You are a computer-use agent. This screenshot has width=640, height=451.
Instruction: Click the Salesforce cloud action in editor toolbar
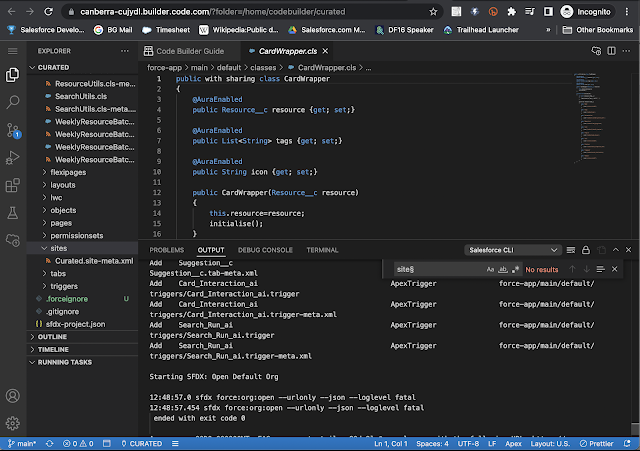pos(596,51)
